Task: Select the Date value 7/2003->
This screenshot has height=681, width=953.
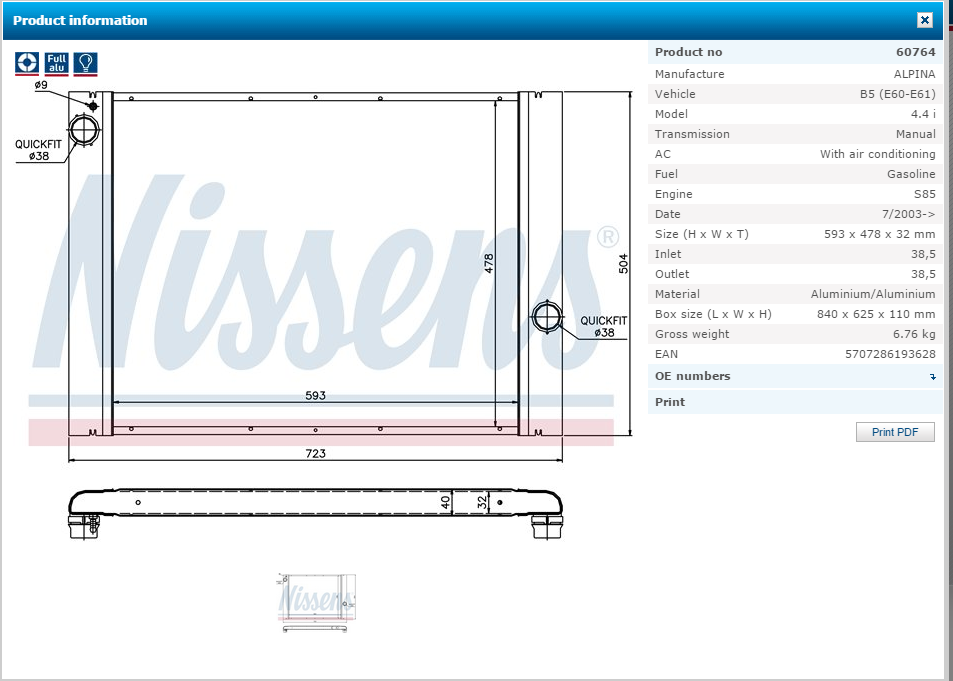Action: click(908, 215)
